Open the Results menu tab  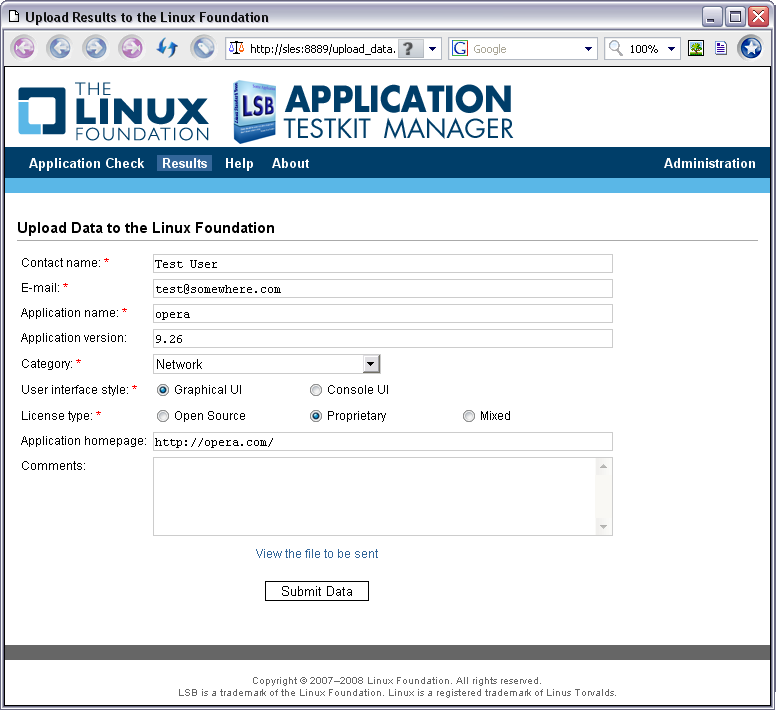tap(185, 163)
